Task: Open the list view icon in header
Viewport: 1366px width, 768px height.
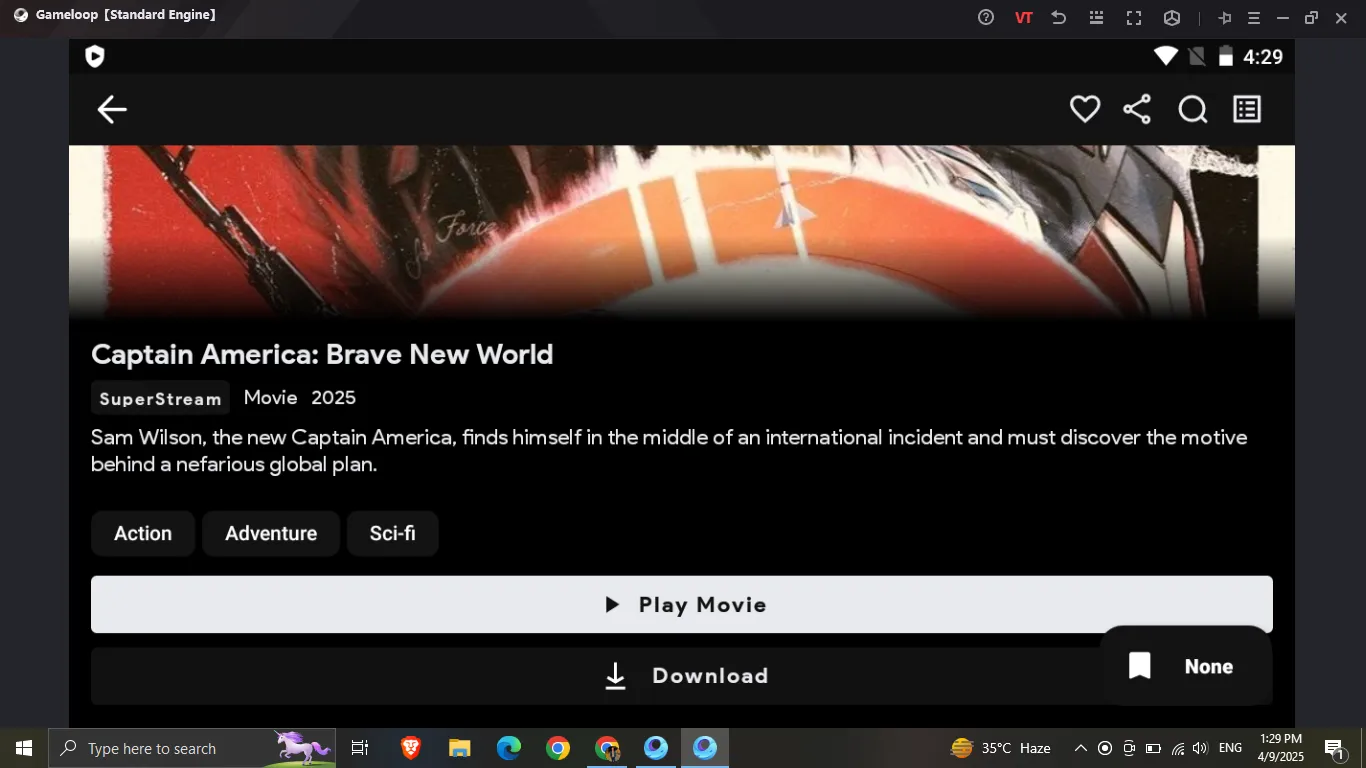Action: [1247, 109]
